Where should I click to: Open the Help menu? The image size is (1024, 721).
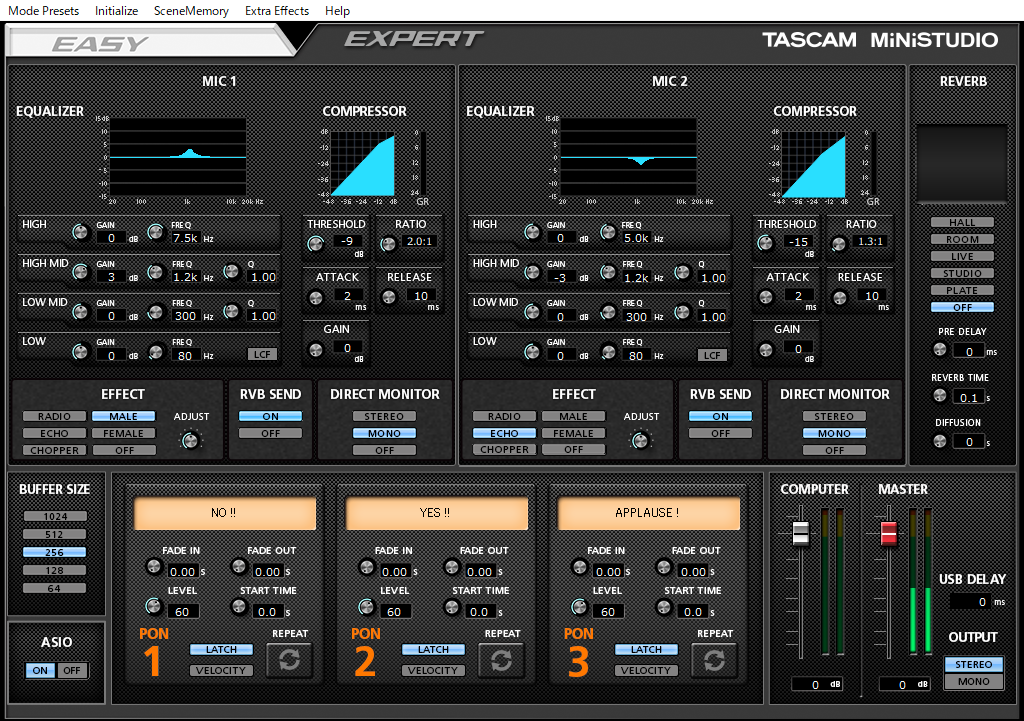[x=338, y=10]
